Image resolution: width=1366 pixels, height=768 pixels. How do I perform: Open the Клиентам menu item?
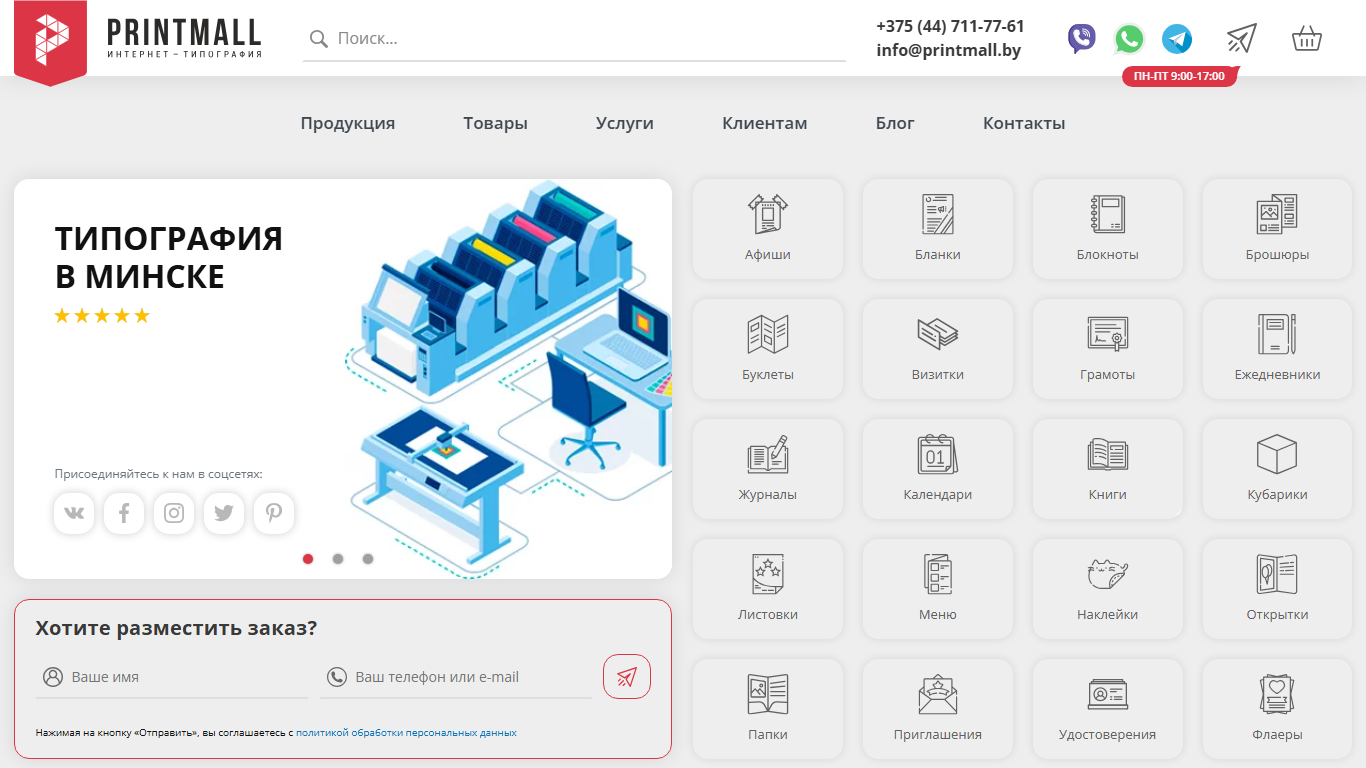(765, 123)
